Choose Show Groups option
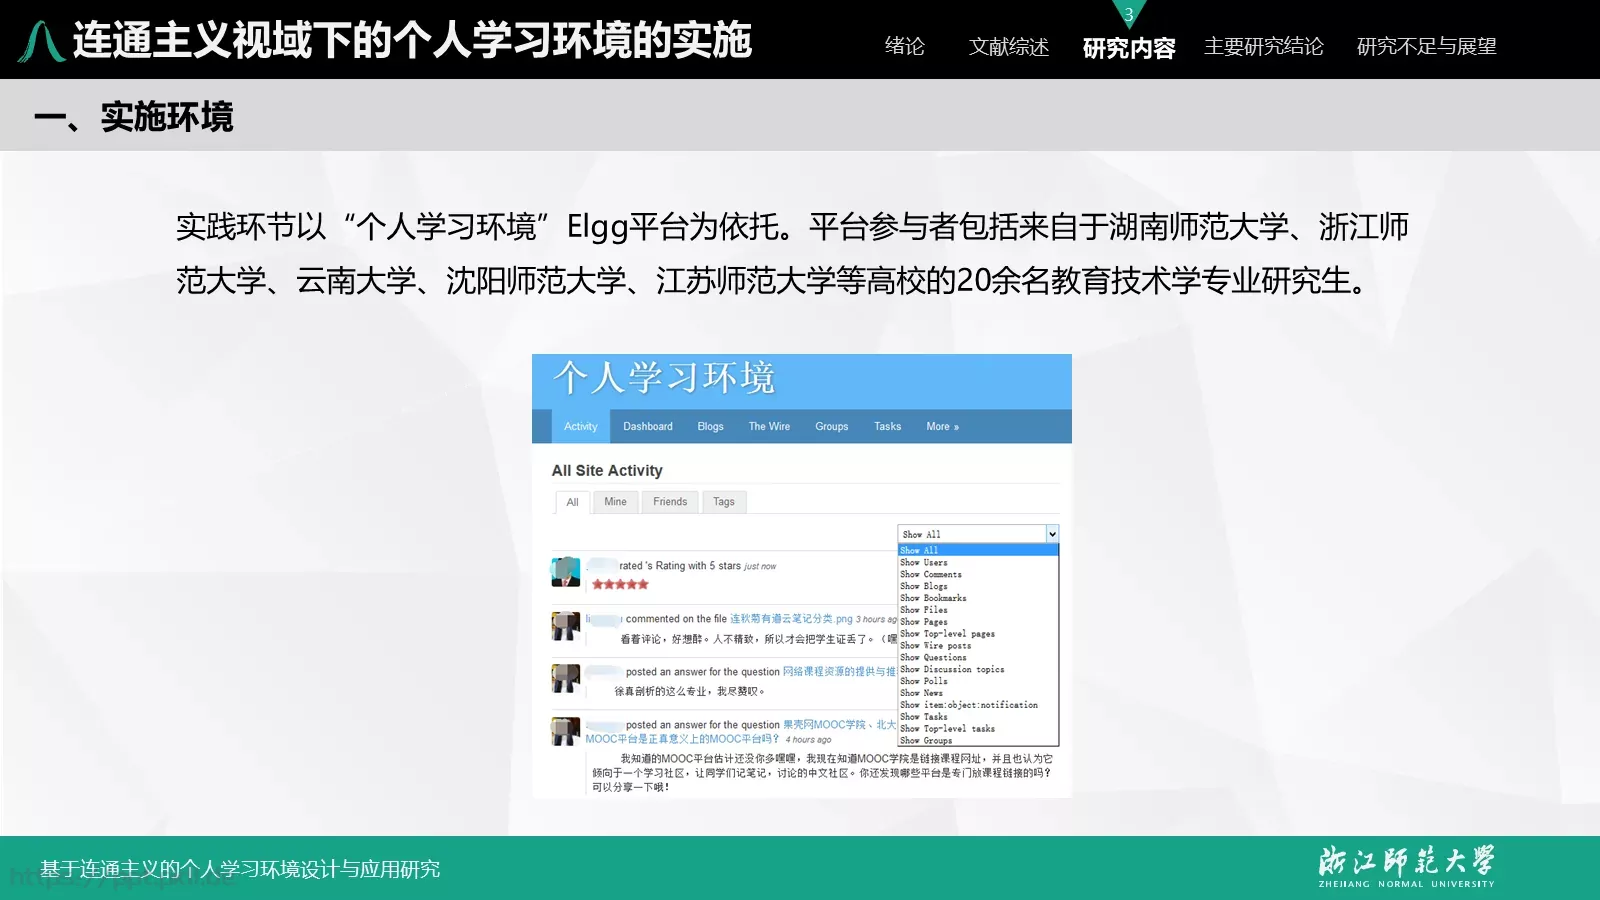Screen dimensions: 1600x900 click(978, 740)
